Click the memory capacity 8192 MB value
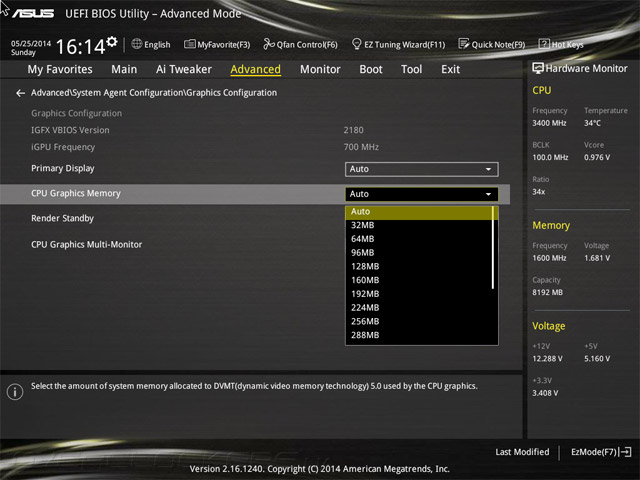Image resolution: width=640 pixels, height=480 pixels. point(548,293)
